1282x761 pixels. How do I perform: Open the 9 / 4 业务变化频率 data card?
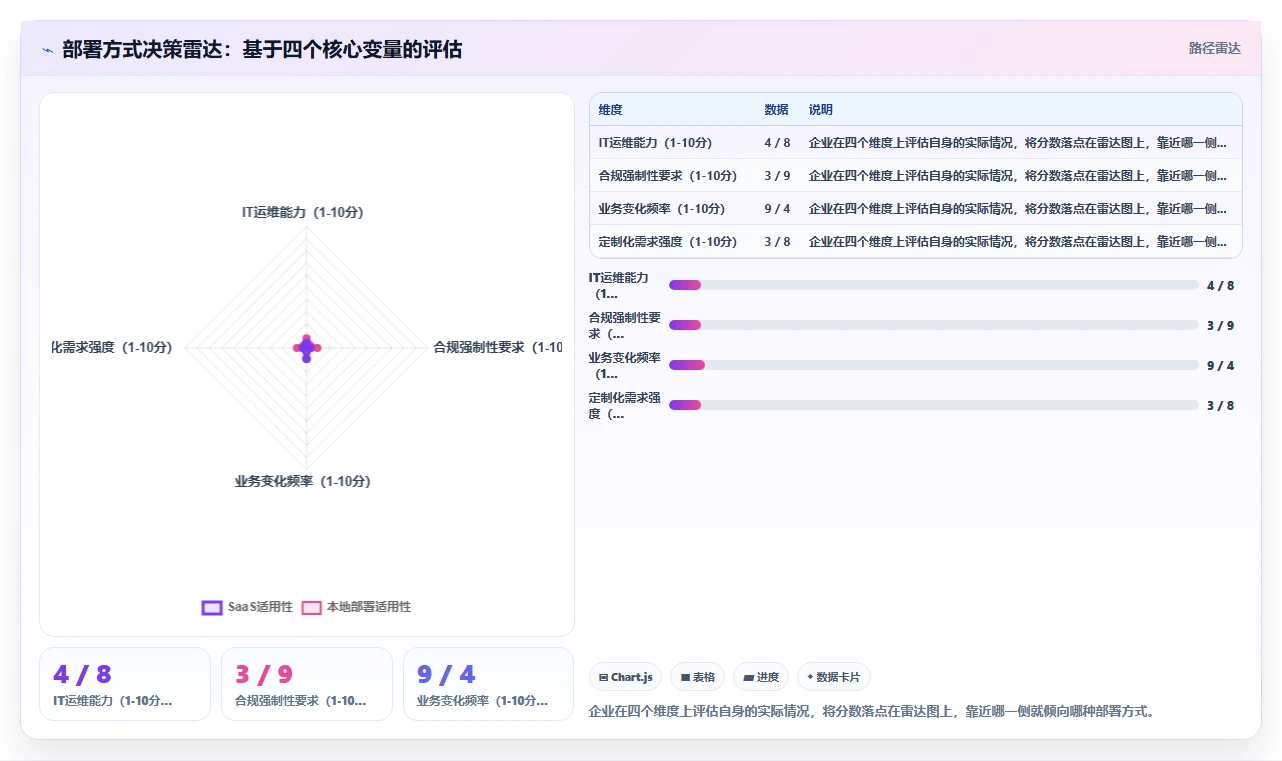click(488, 684)
